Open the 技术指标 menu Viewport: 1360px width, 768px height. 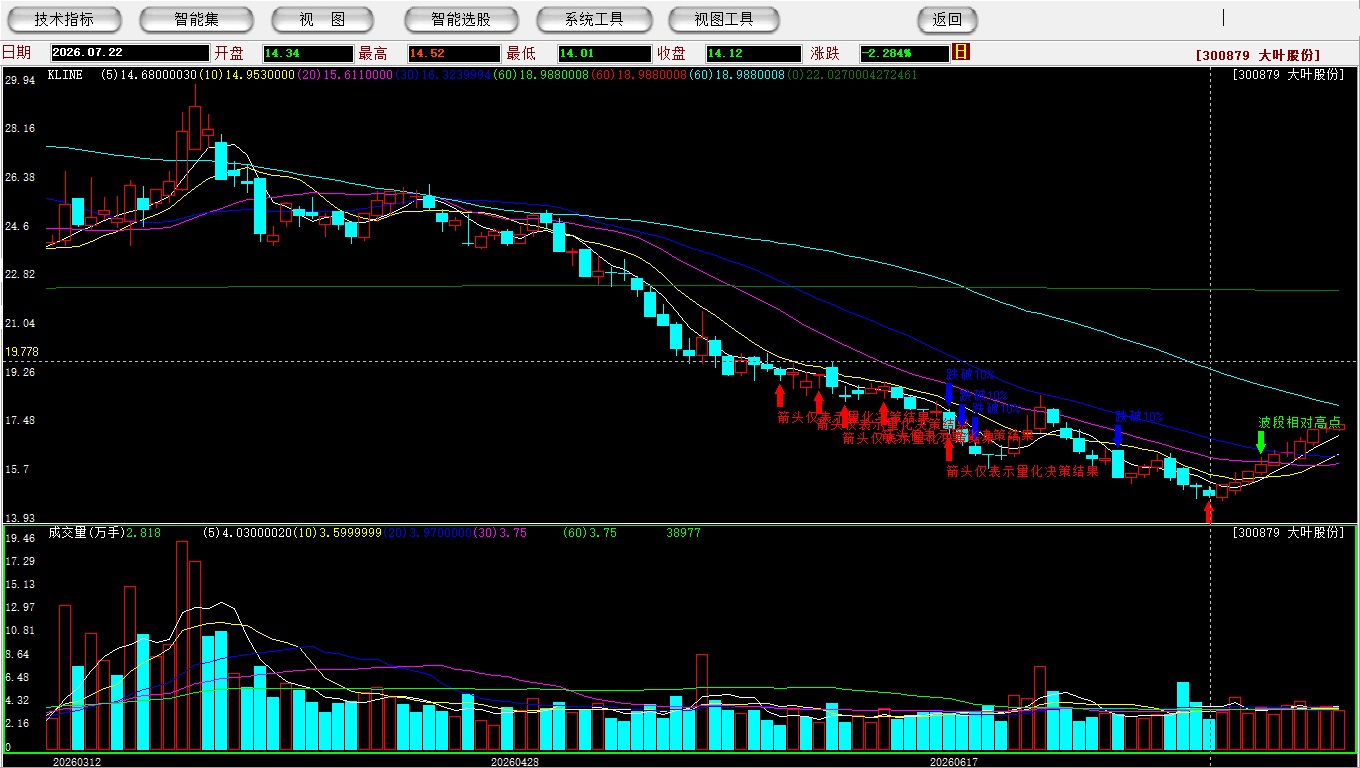tap(64, 19)
